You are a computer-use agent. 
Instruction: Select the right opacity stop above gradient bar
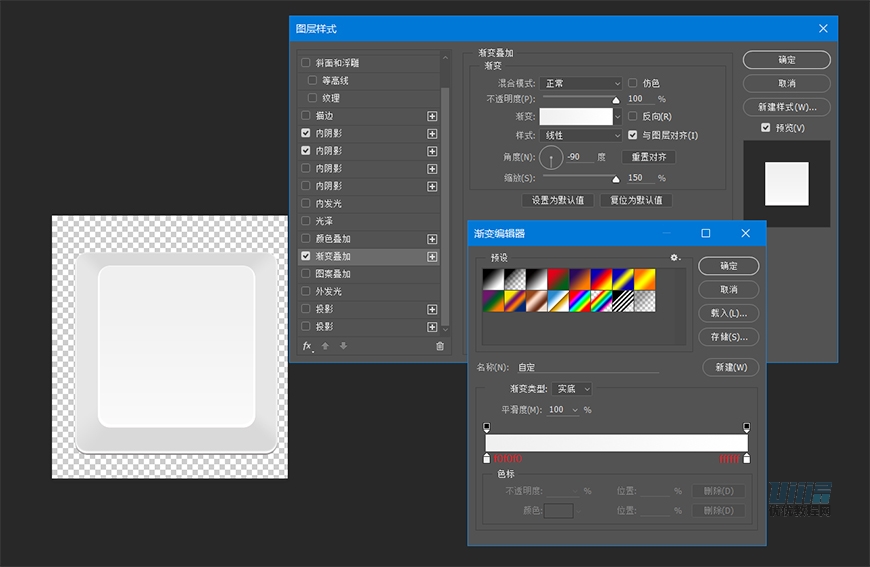pyautogui.click(x=746, y=427)
